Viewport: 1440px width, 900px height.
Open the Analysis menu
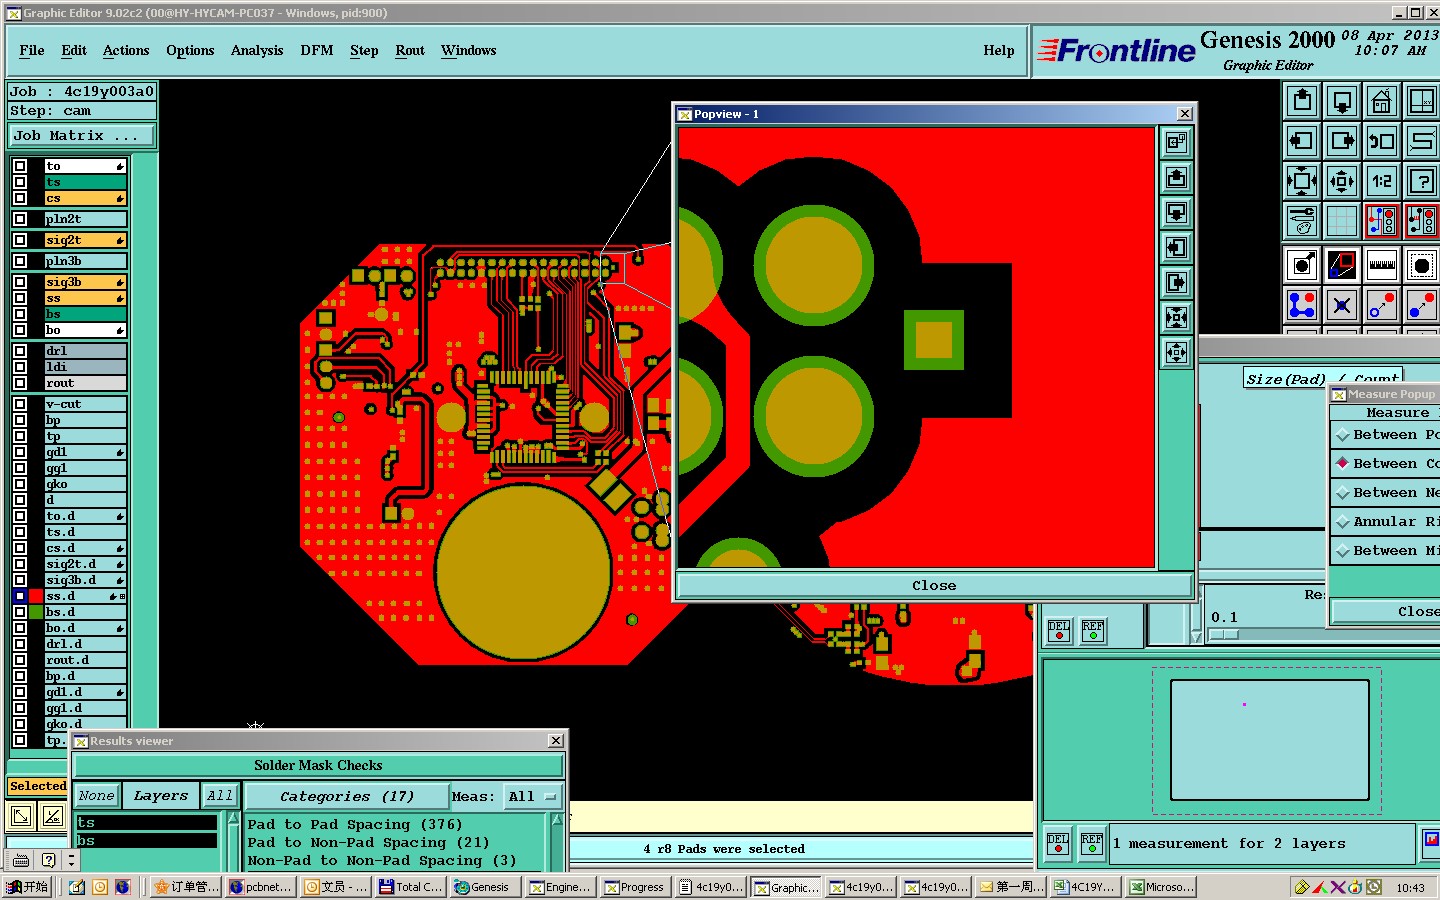click(257, 51)
